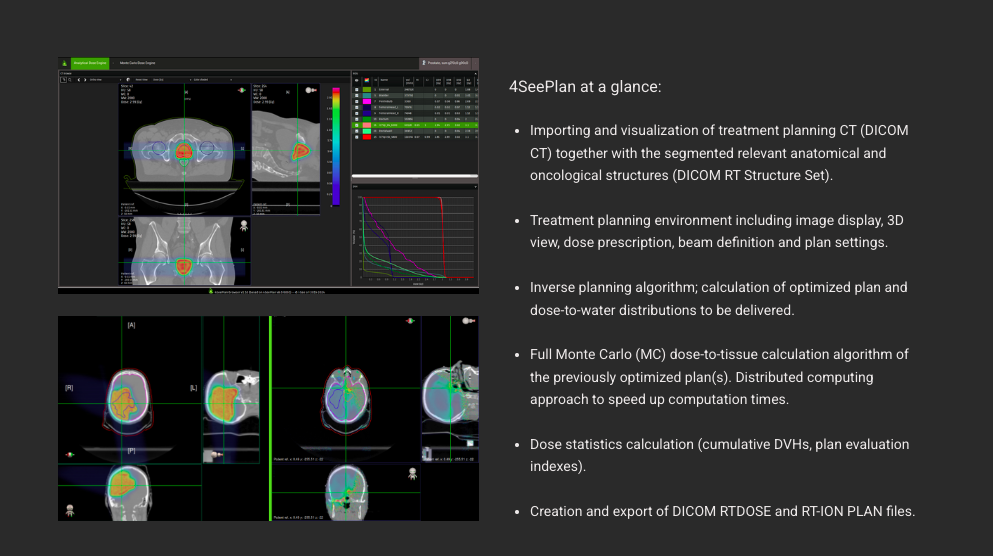Click the rainbow color column header icon
Screen dimensions: 993x556
(367, 80)
